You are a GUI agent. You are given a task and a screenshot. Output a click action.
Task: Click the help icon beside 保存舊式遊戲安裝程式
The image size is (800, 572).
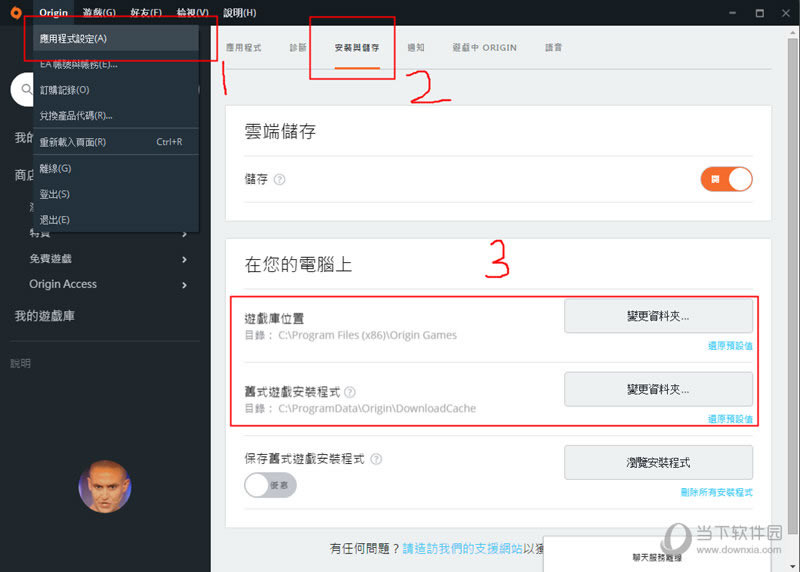tap(376, 459)
